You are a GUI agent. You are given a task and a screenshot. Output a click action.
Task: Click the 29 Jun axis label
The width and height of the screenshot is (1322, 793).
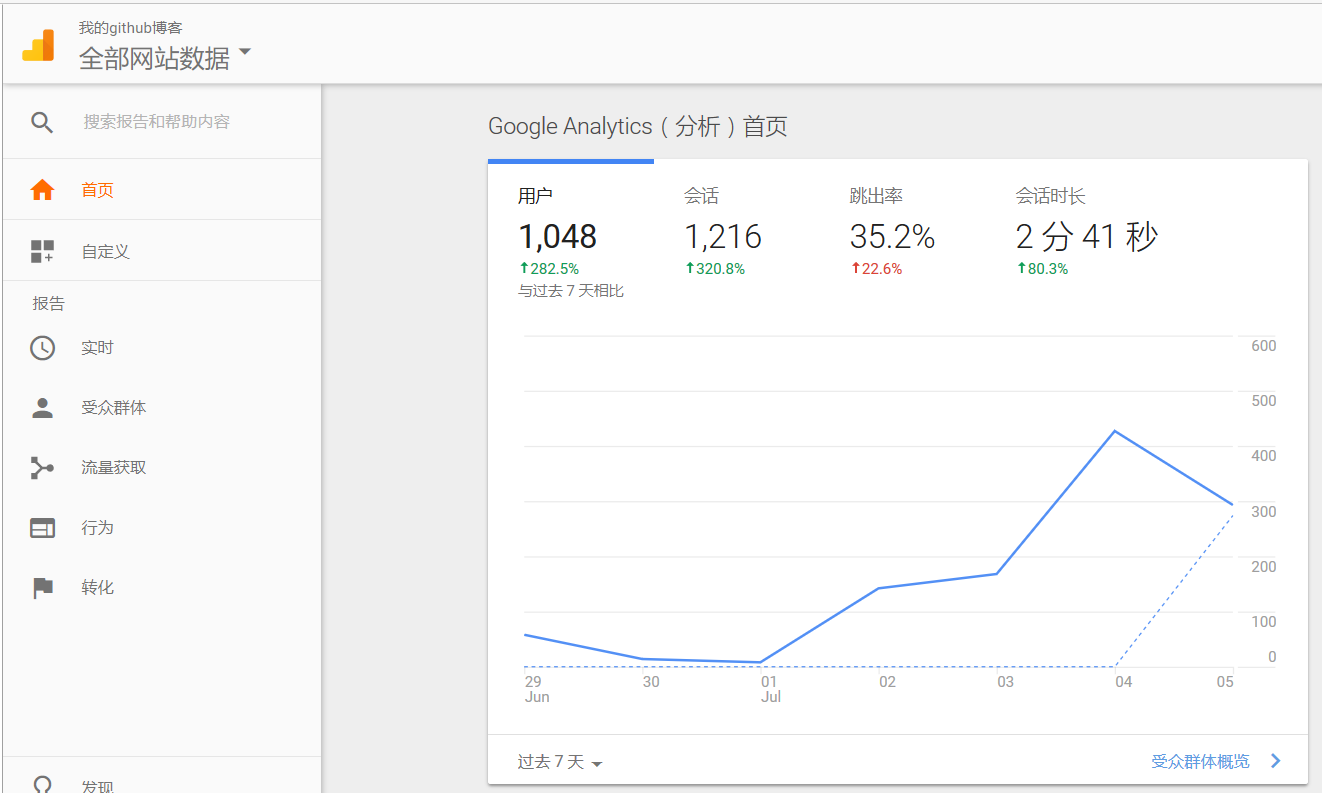coord(537,689)
